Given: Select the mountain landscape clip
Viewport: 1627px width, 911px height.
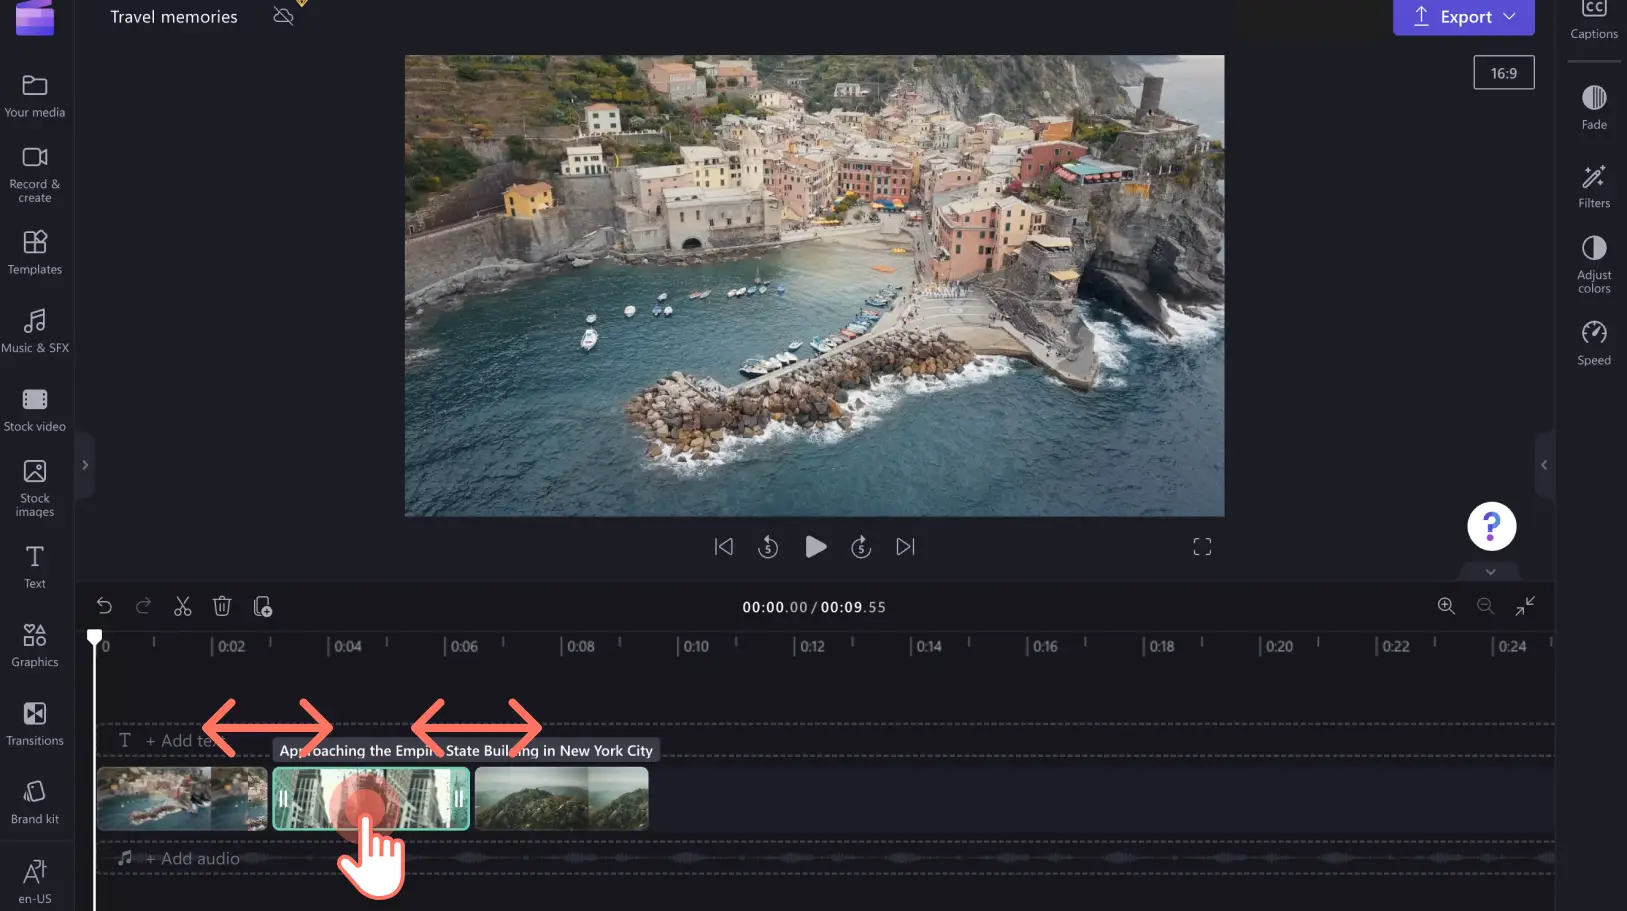Looking at the screenshot, I should click(562, 799).
